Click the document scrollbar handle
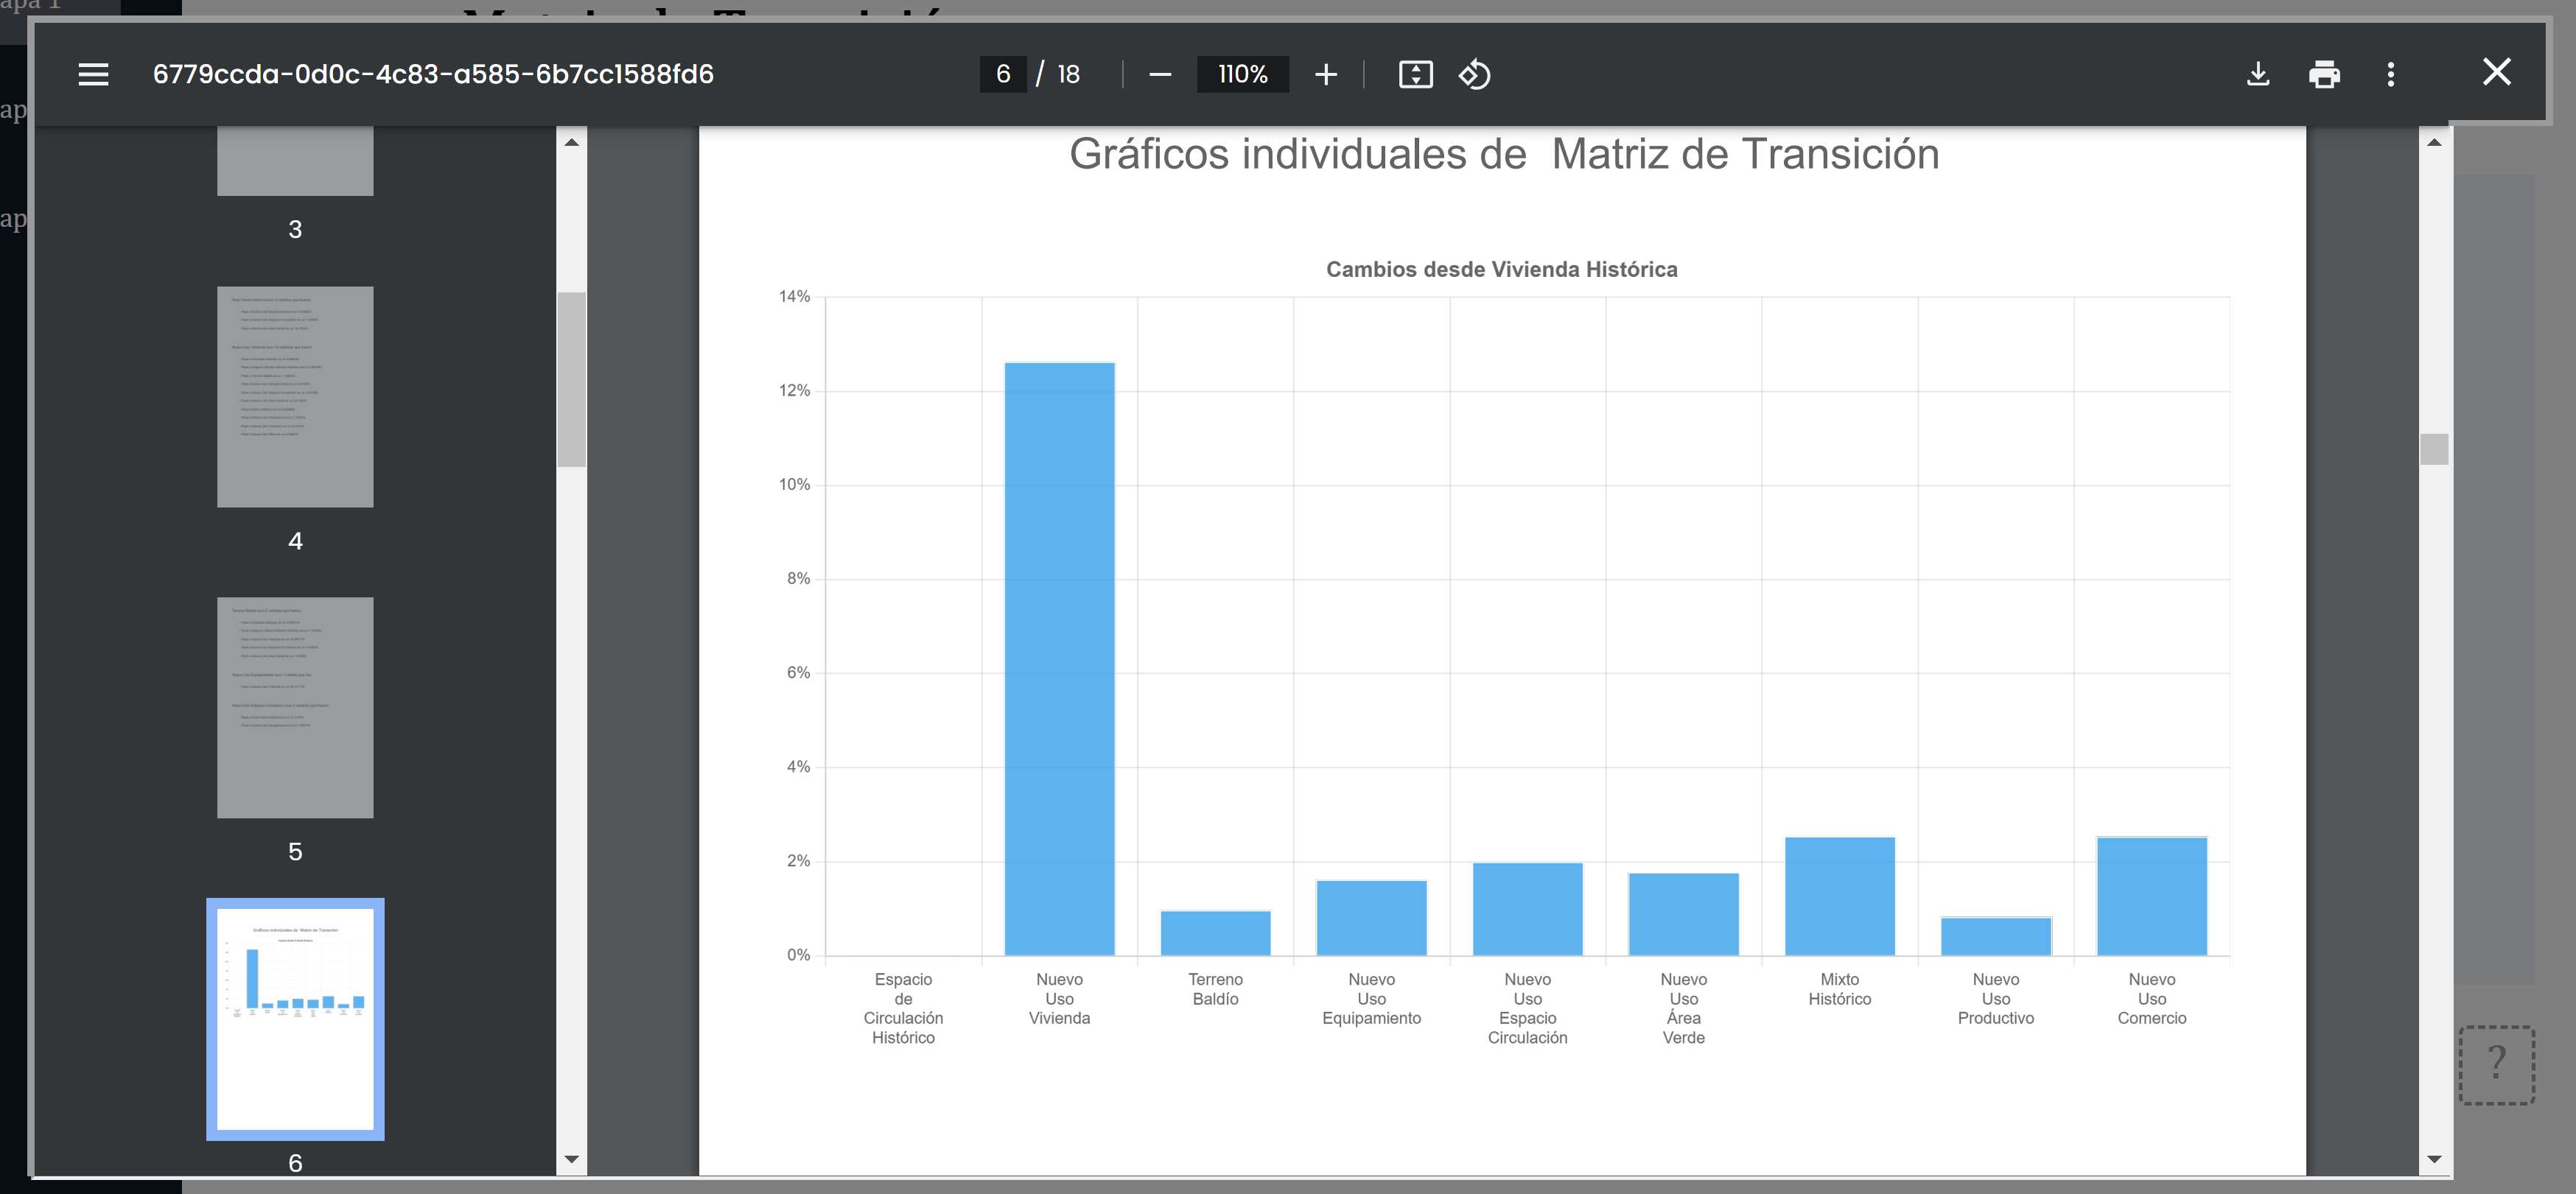This screenshot has width=2576, height=1194. coord(2434,449)
